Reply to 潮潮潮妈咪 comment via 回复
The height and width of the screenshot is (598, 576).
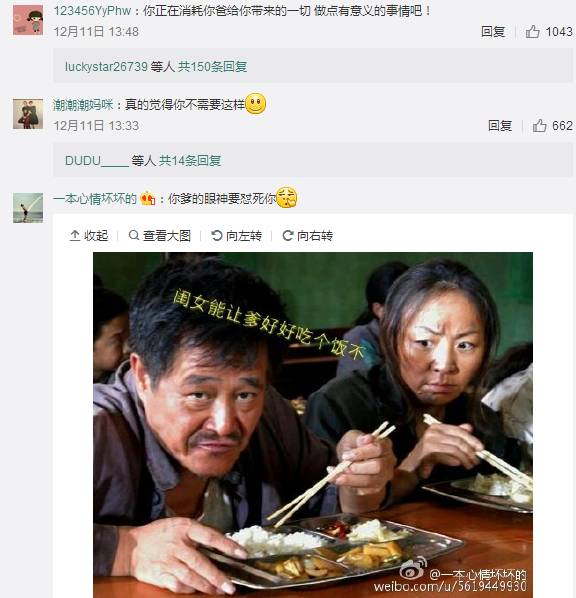tap(500, 125)
